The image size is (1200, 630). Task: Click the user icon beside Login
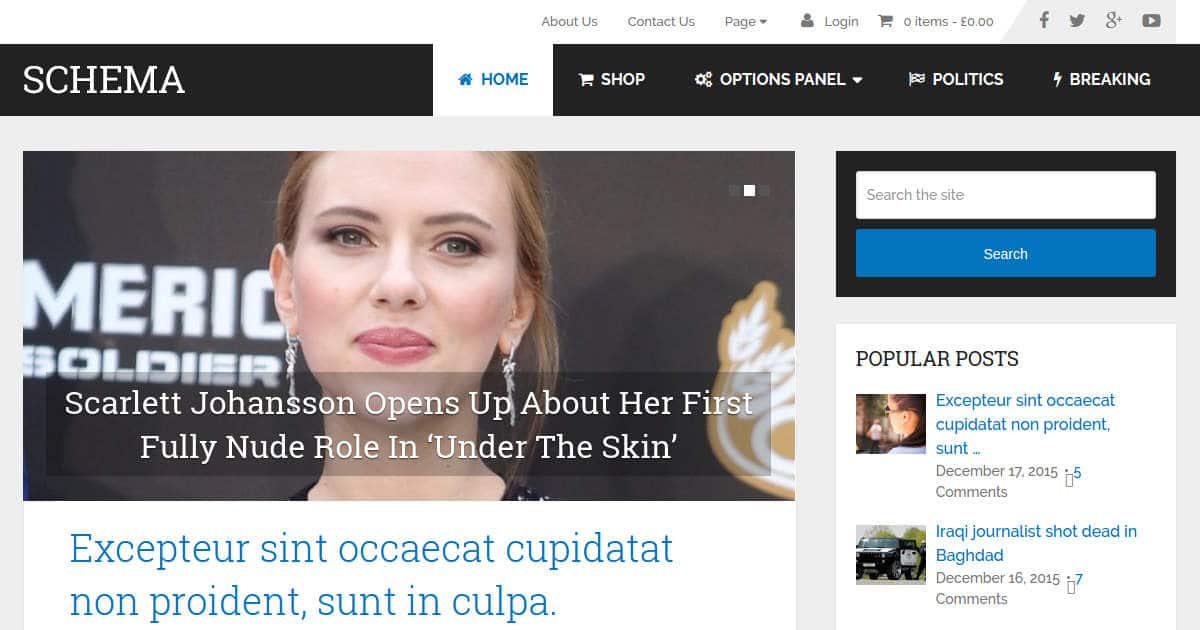tap(807, 20)
